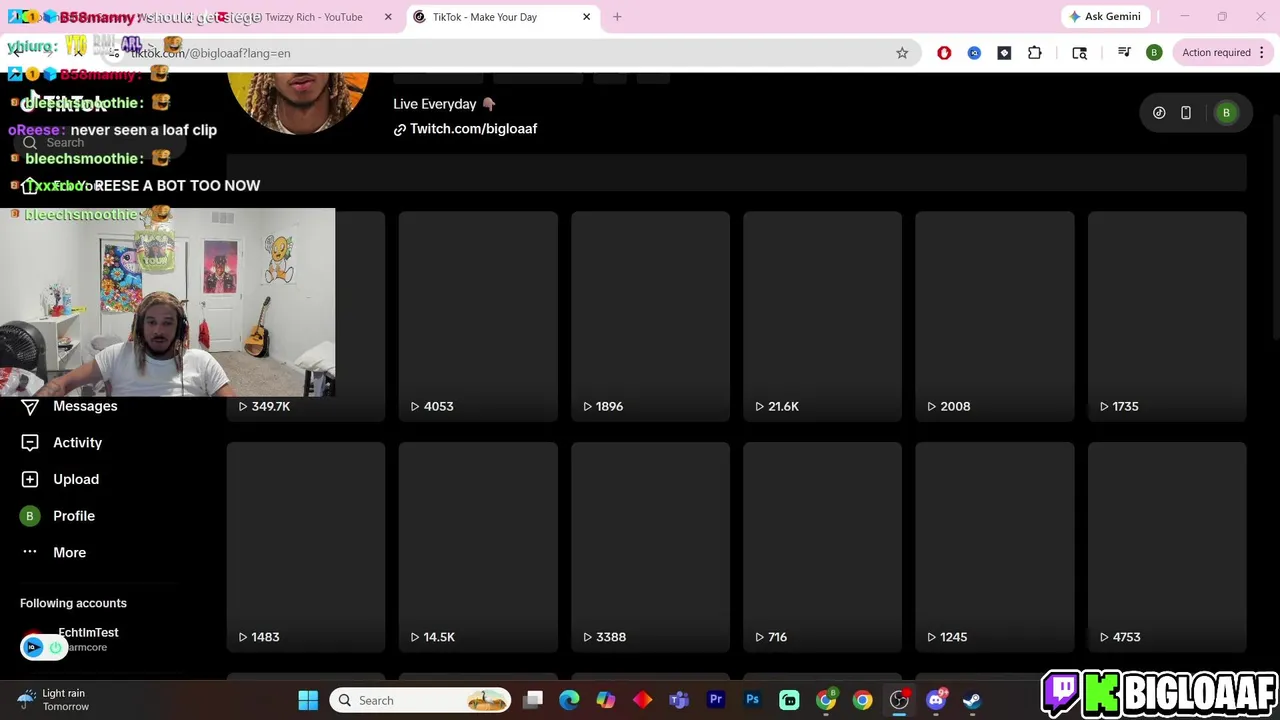Open the video with 2008 views
Viewport: 1280px width, 720px height.
tap(995, 316)
